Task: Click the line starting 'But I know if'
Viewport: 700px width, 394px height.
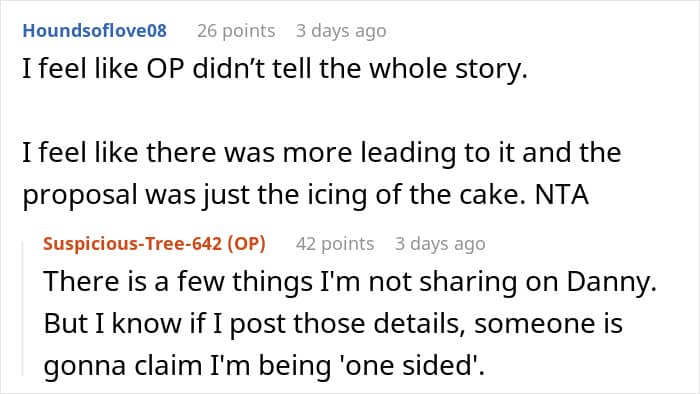Action: (333, 323)
